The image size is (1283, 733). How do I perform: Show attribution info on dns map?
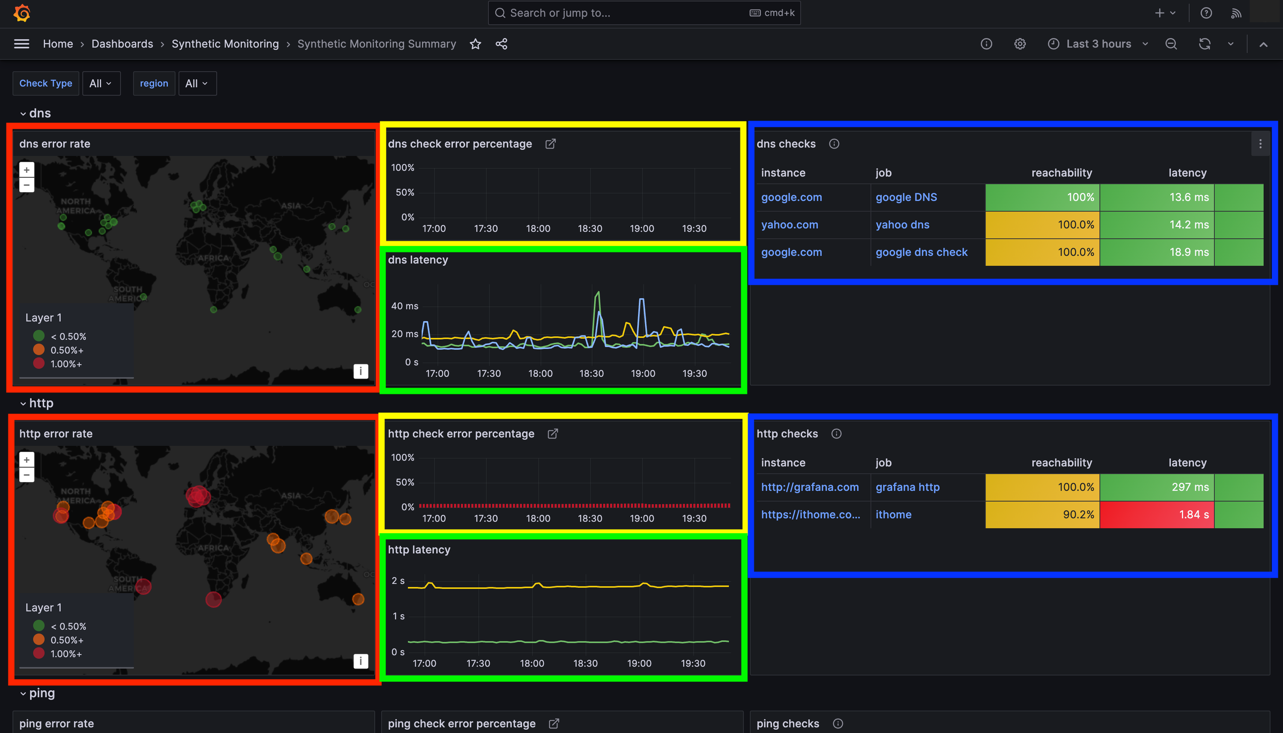[361, 371]
